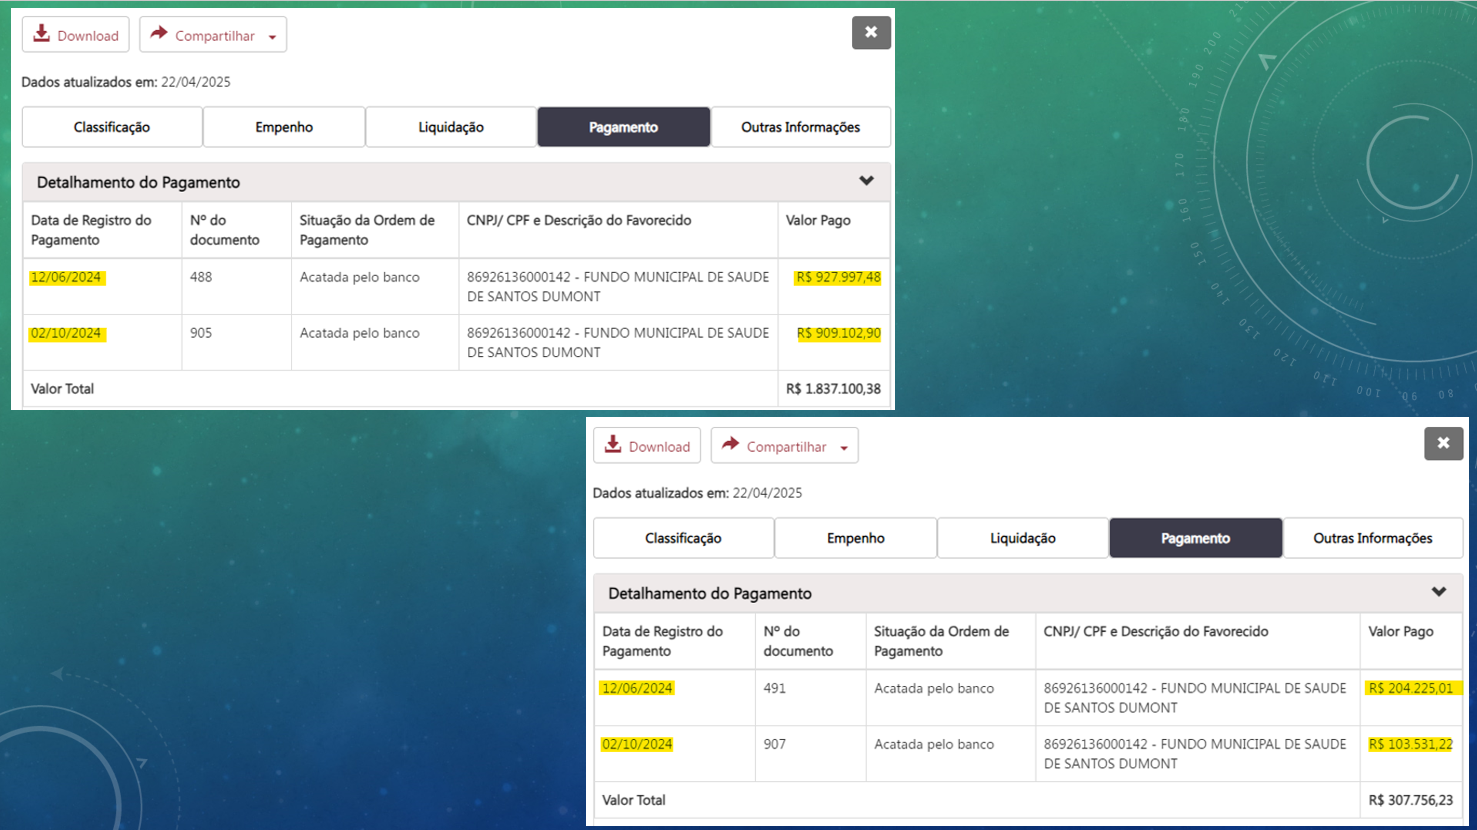Select Liquidação tab in upper panel
The width and height of the screenshot is (1477, 830).
[451, 127]
